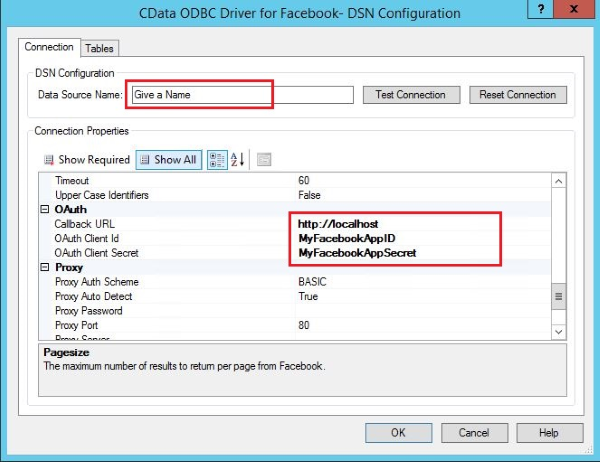Select the OAuth Client Secret value
The height and width of the screenshot is (462, 600).
pos(420,254)
